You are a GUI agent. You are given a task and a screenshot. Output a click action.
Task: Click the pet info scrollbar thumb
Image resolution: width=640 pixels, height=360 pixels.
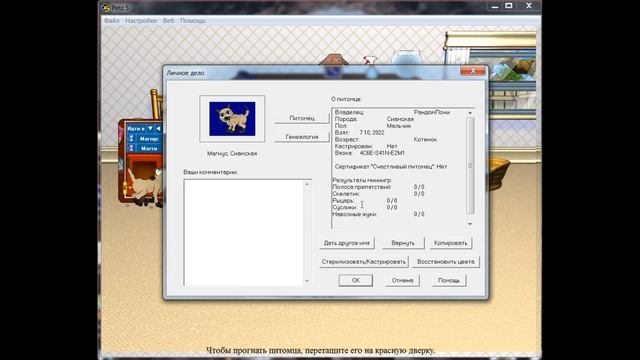coord(470,165)
